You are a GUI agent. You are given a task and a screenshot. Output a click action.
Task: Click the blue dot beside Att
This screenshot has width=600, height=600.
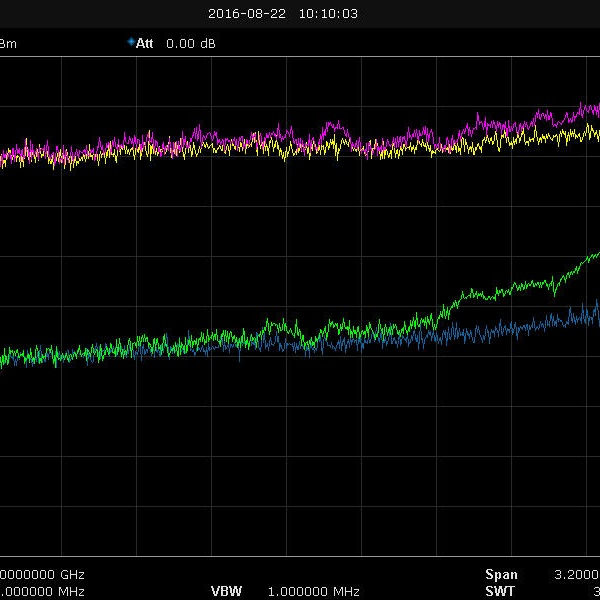[x=131, y=42]
